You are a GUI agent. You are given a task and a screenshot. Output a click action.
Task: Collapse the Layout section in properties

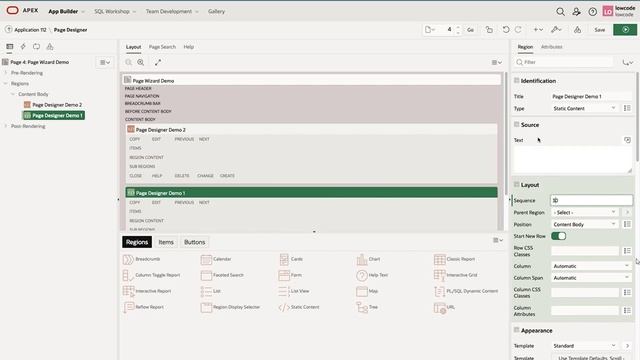pyautogui.click(x=516, y=184)
